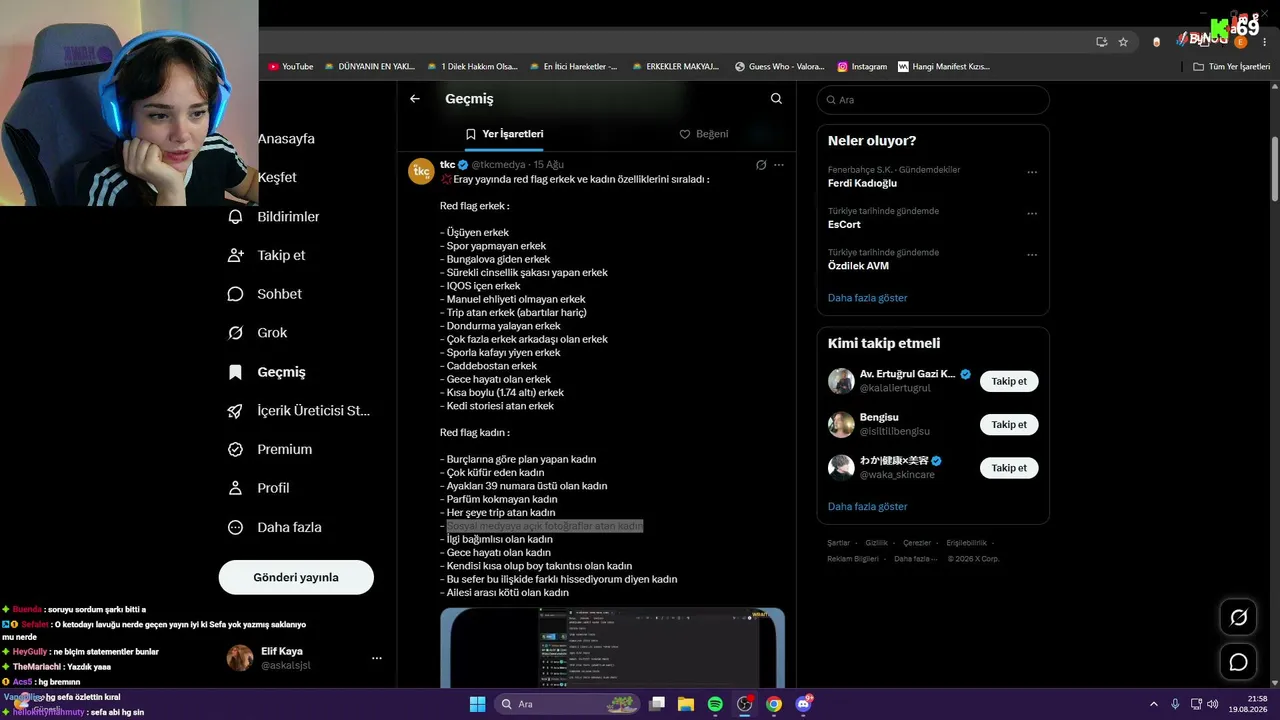Click Gönderi yayınla button
This screenshot has height=720, width=1280.
click(296, 577)
